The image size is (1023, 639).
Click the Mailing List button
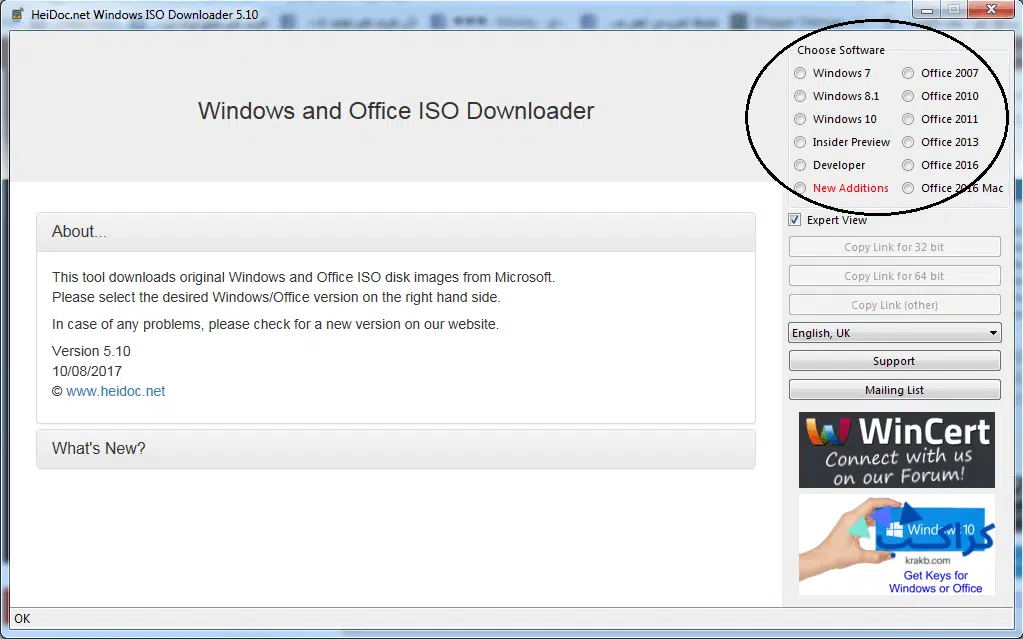click(x=894, y=390)
